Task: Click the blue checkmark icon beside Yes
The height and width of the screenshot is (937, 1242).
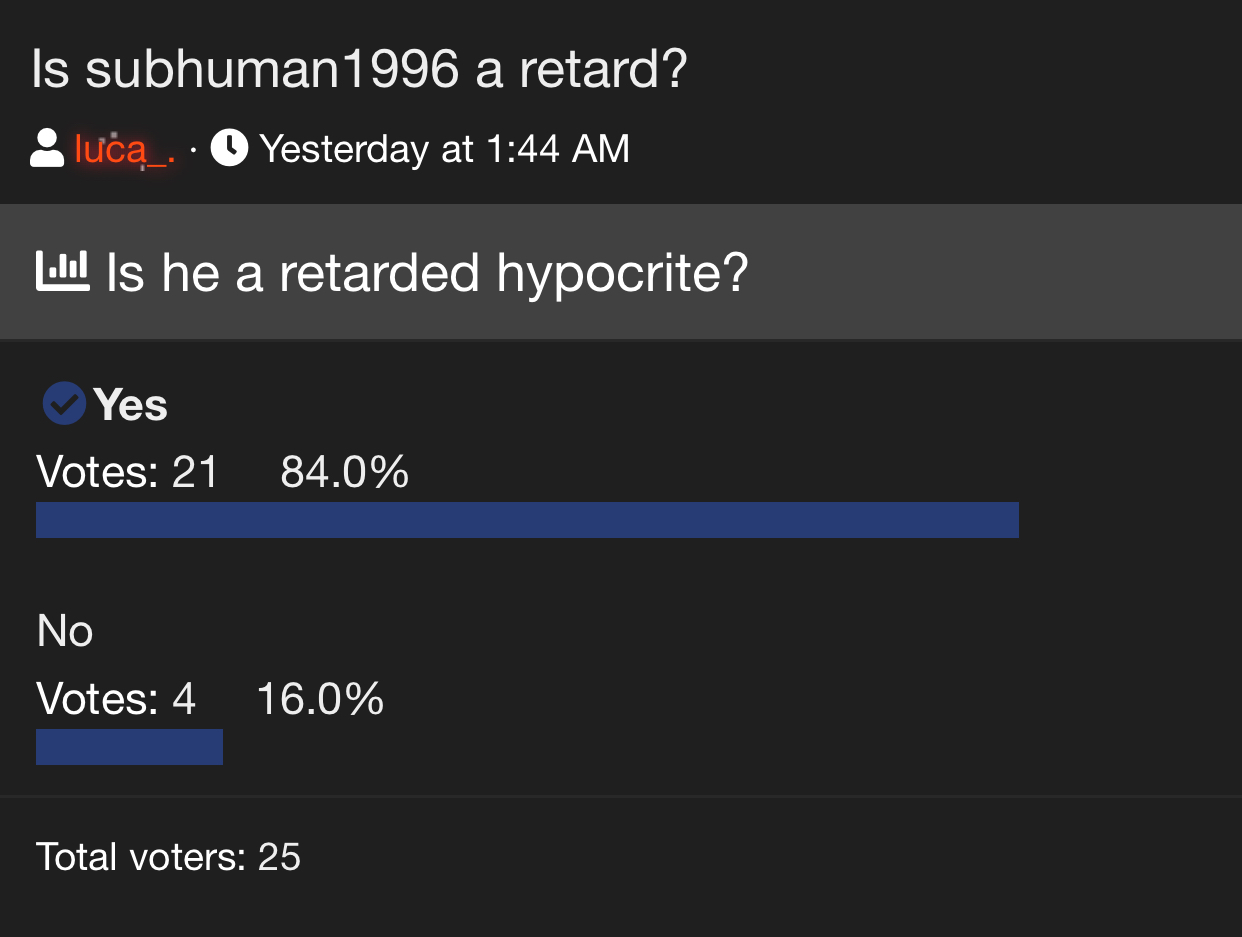Action: tap(64, 405)
